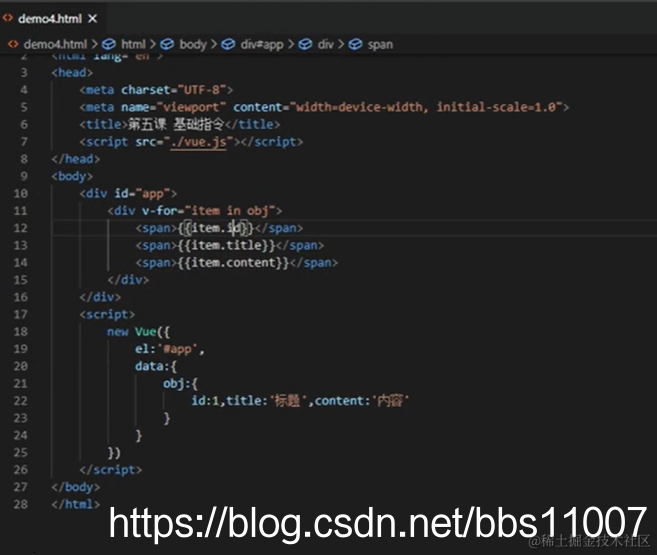Click the opening <head> tag
This screenshot has width=657, height=555.
coord(72,72)
